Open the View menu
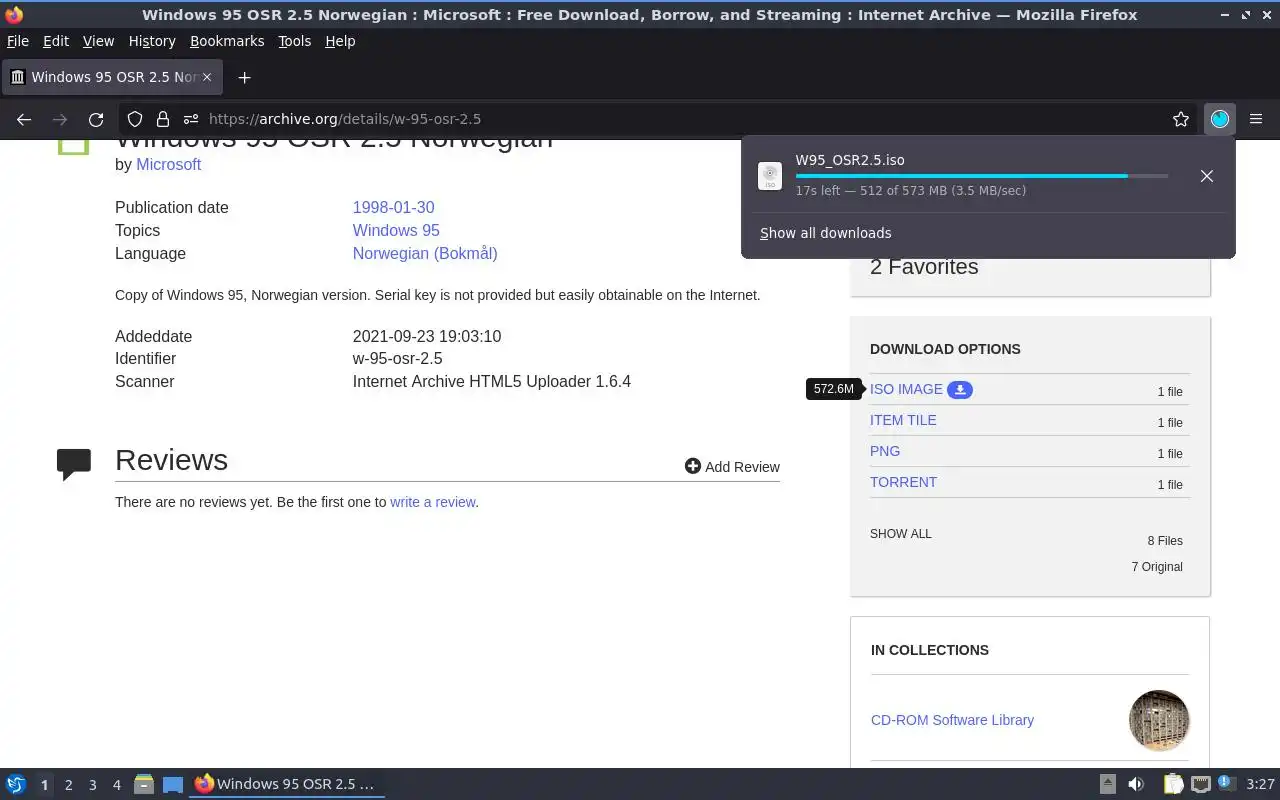Image resolution: width=1280 pixels, height=800 pixels. tap(98, 41)
